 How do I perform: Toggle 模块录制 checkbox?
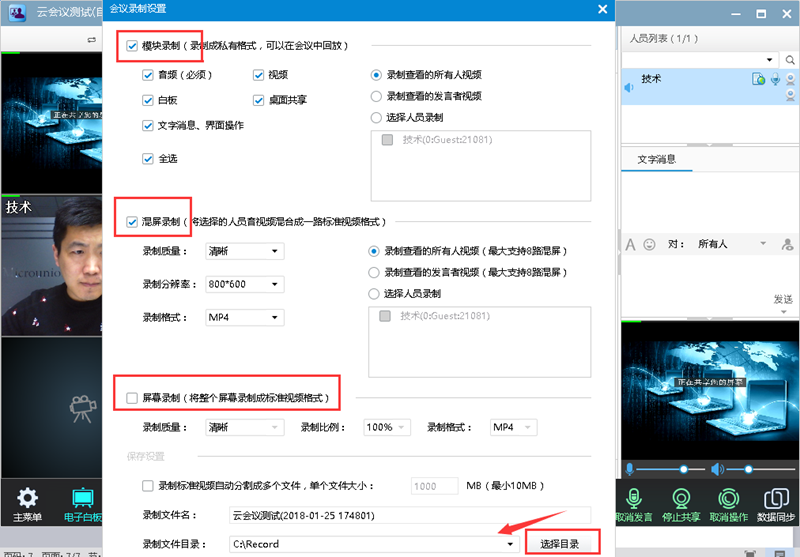[x=132, y=46]
